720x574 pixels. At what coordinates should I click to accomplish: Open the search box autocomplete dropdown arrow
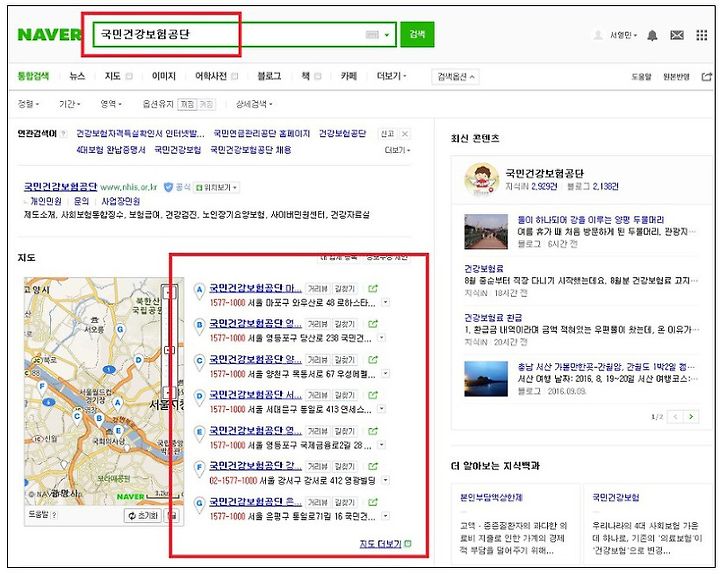(387, 35)
